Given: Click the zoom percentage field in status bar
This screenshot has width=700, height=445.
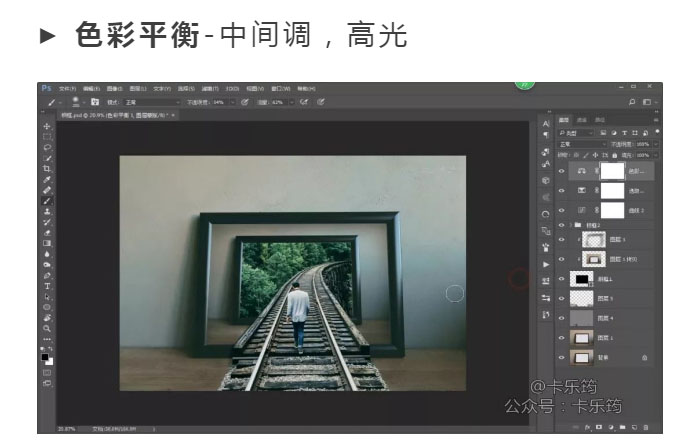Looking at the screenshot, I should (x=67, y=428).
